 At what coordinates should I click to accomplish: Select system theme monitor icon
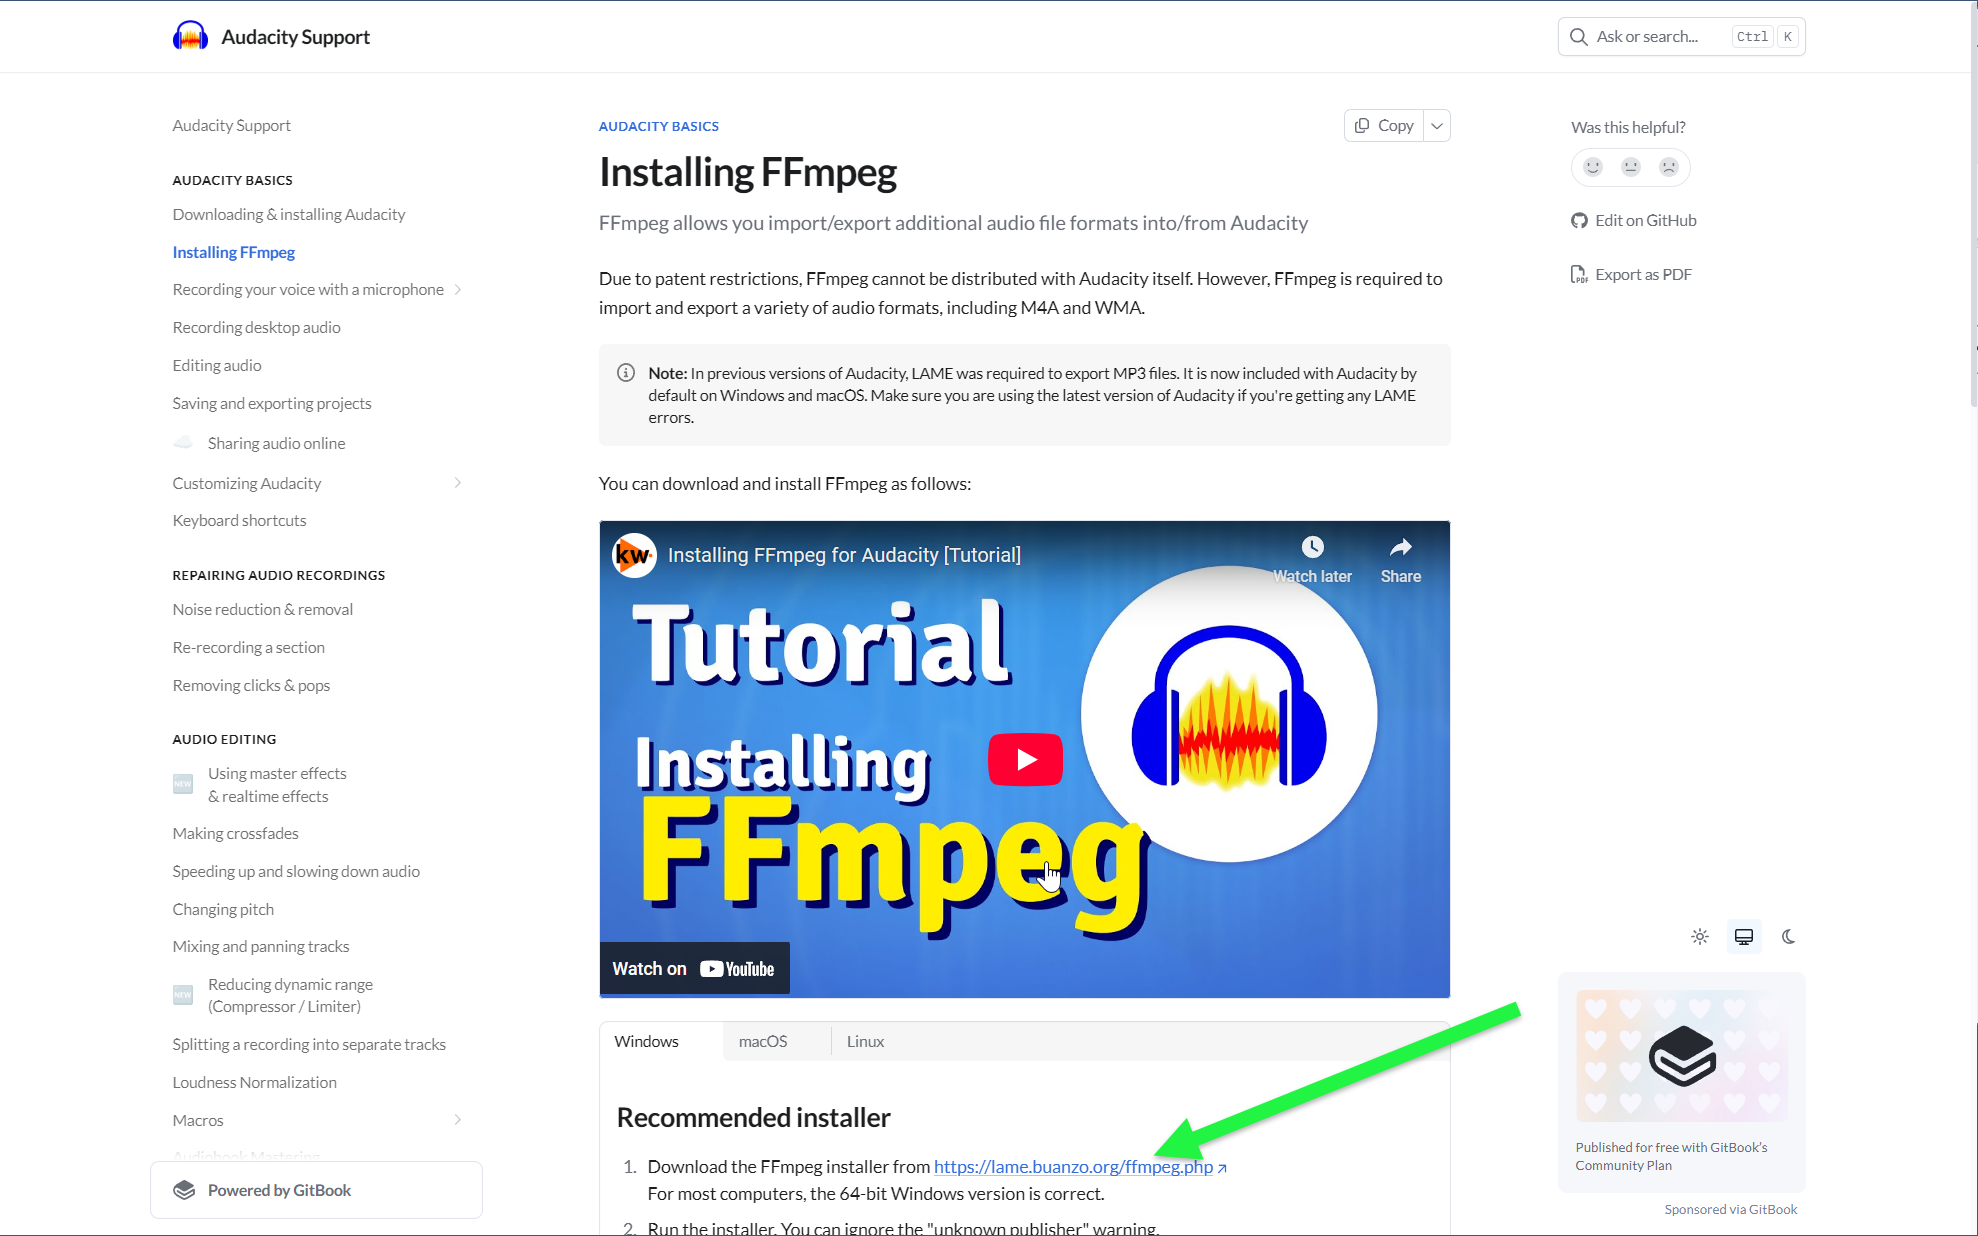1744,937
